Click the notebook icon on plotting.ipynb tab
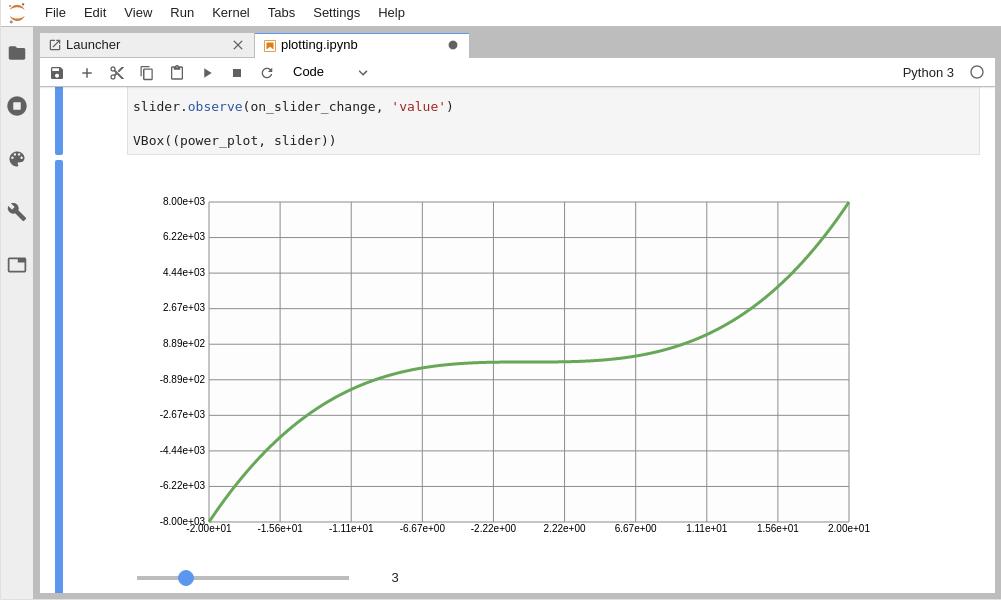 point(269,45)
